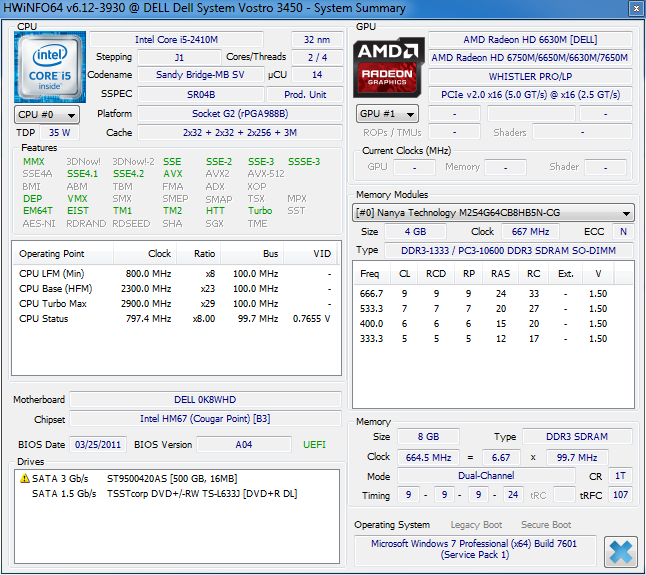Click the HTT feature flag
The height and width of the screenshot is (575, 646).
(215, 210)
